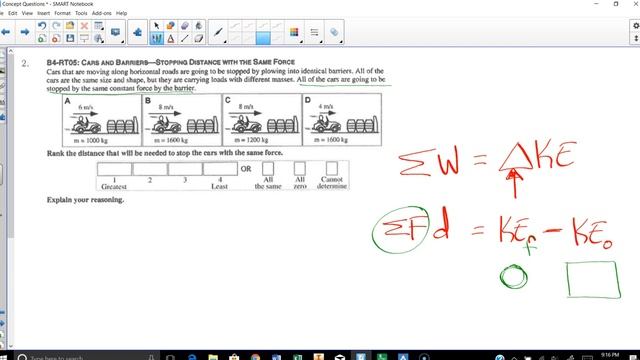Click ranking box 4 Least

tap(220, 169)
